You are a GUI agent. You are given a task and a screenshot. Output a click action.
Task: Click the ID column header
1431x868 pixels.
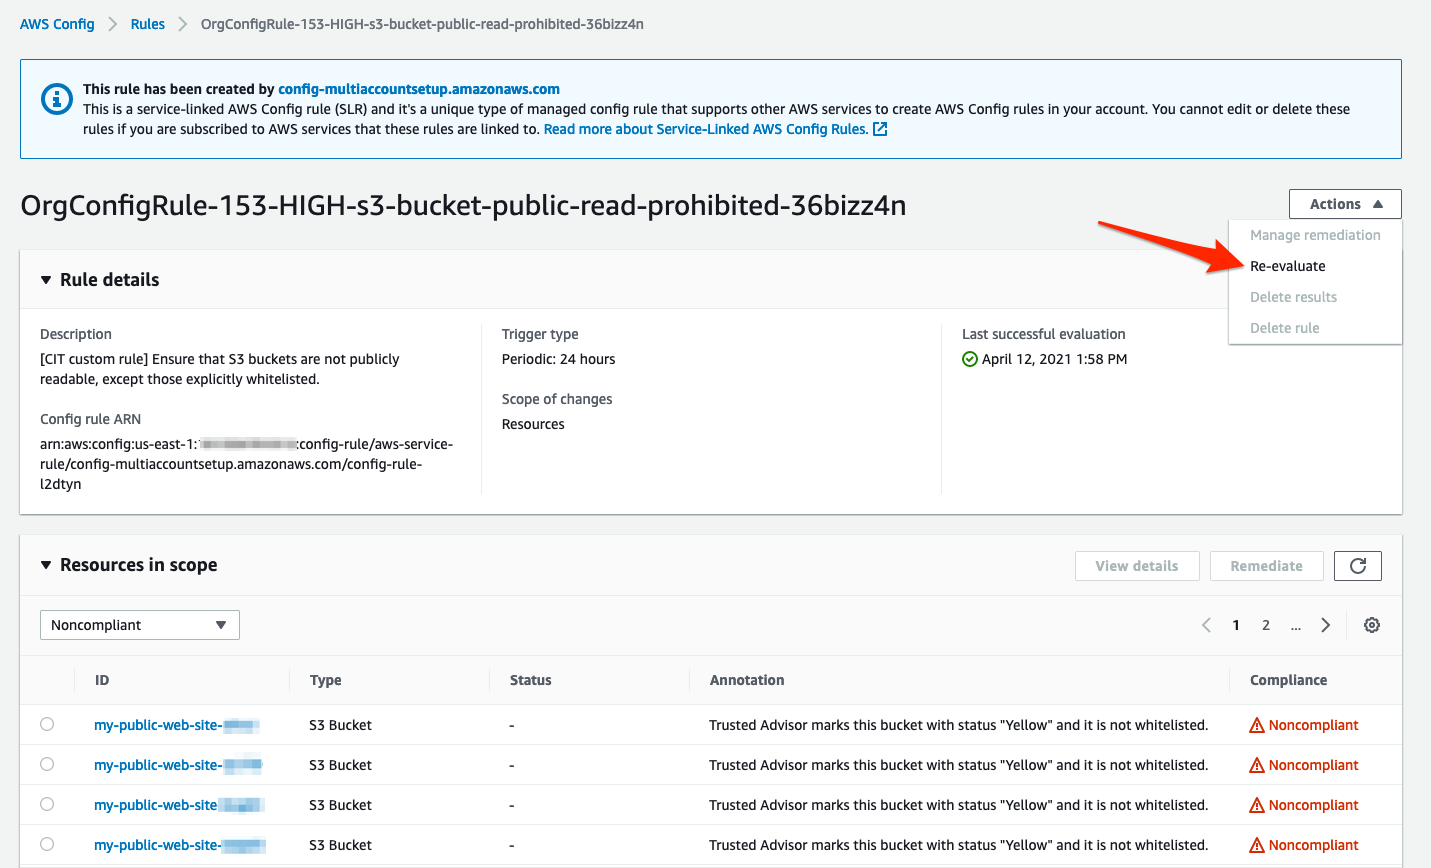click(x=102, y=680)
